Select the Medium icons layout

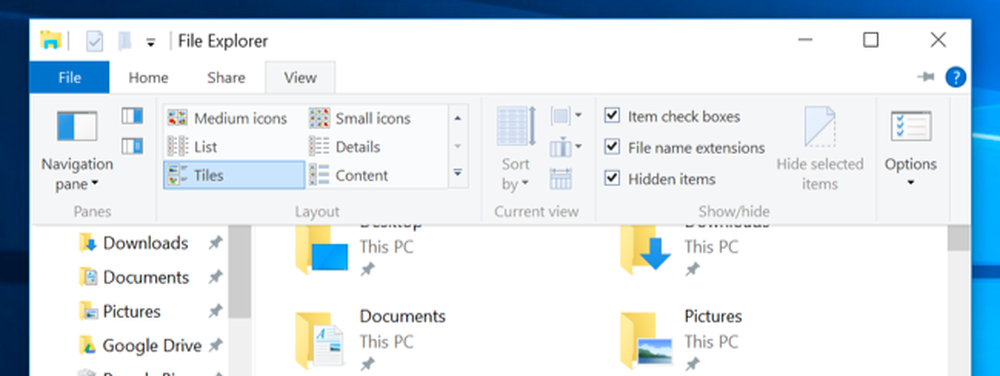pos(228,119)
